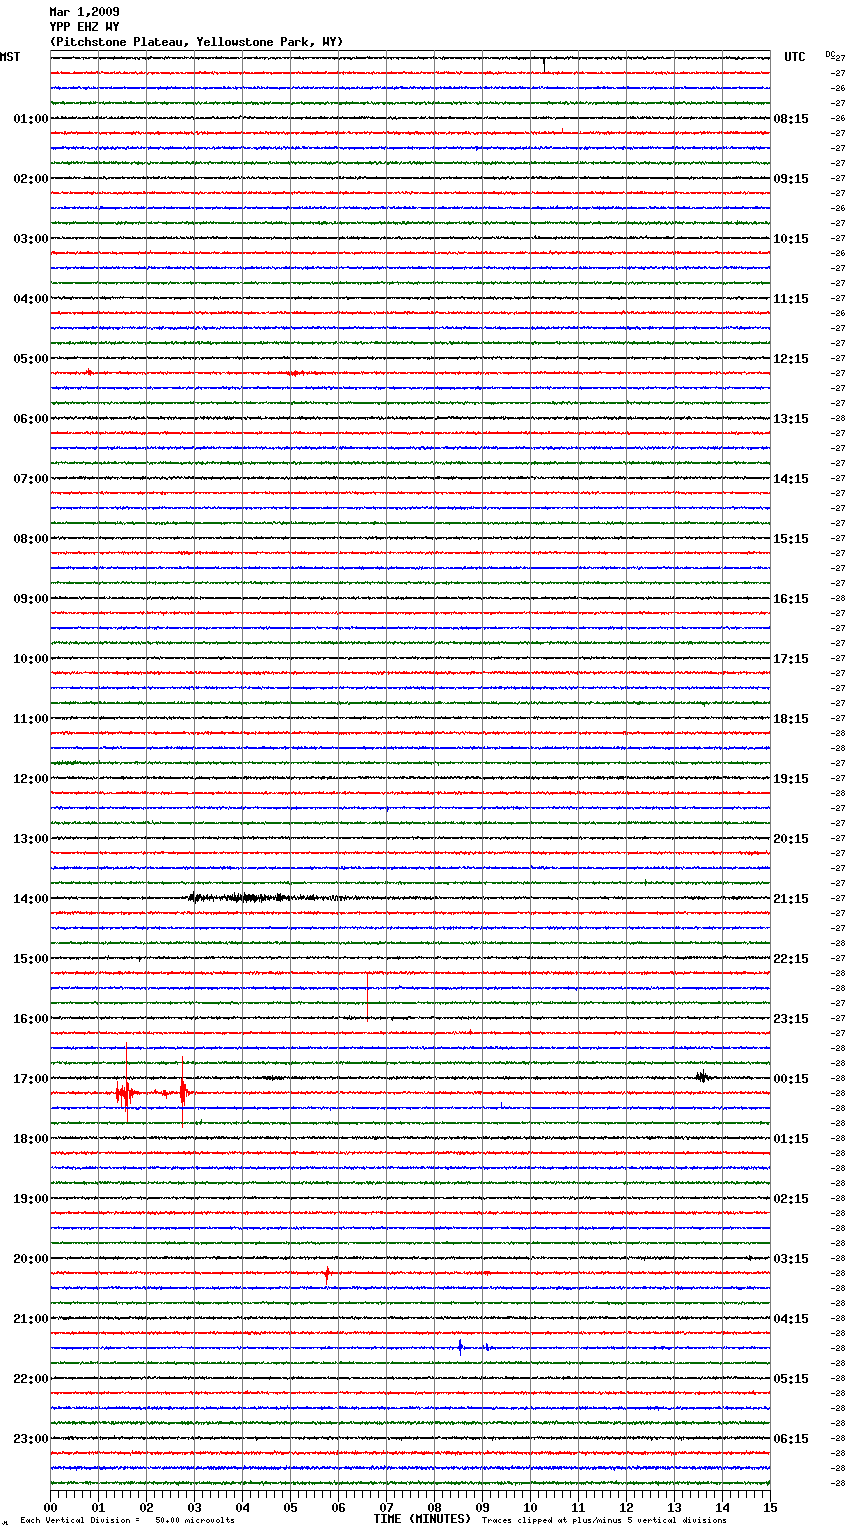Click the 'Mar 1,2009' date heading
850x1534 pixels.
(x=84, y=12)
